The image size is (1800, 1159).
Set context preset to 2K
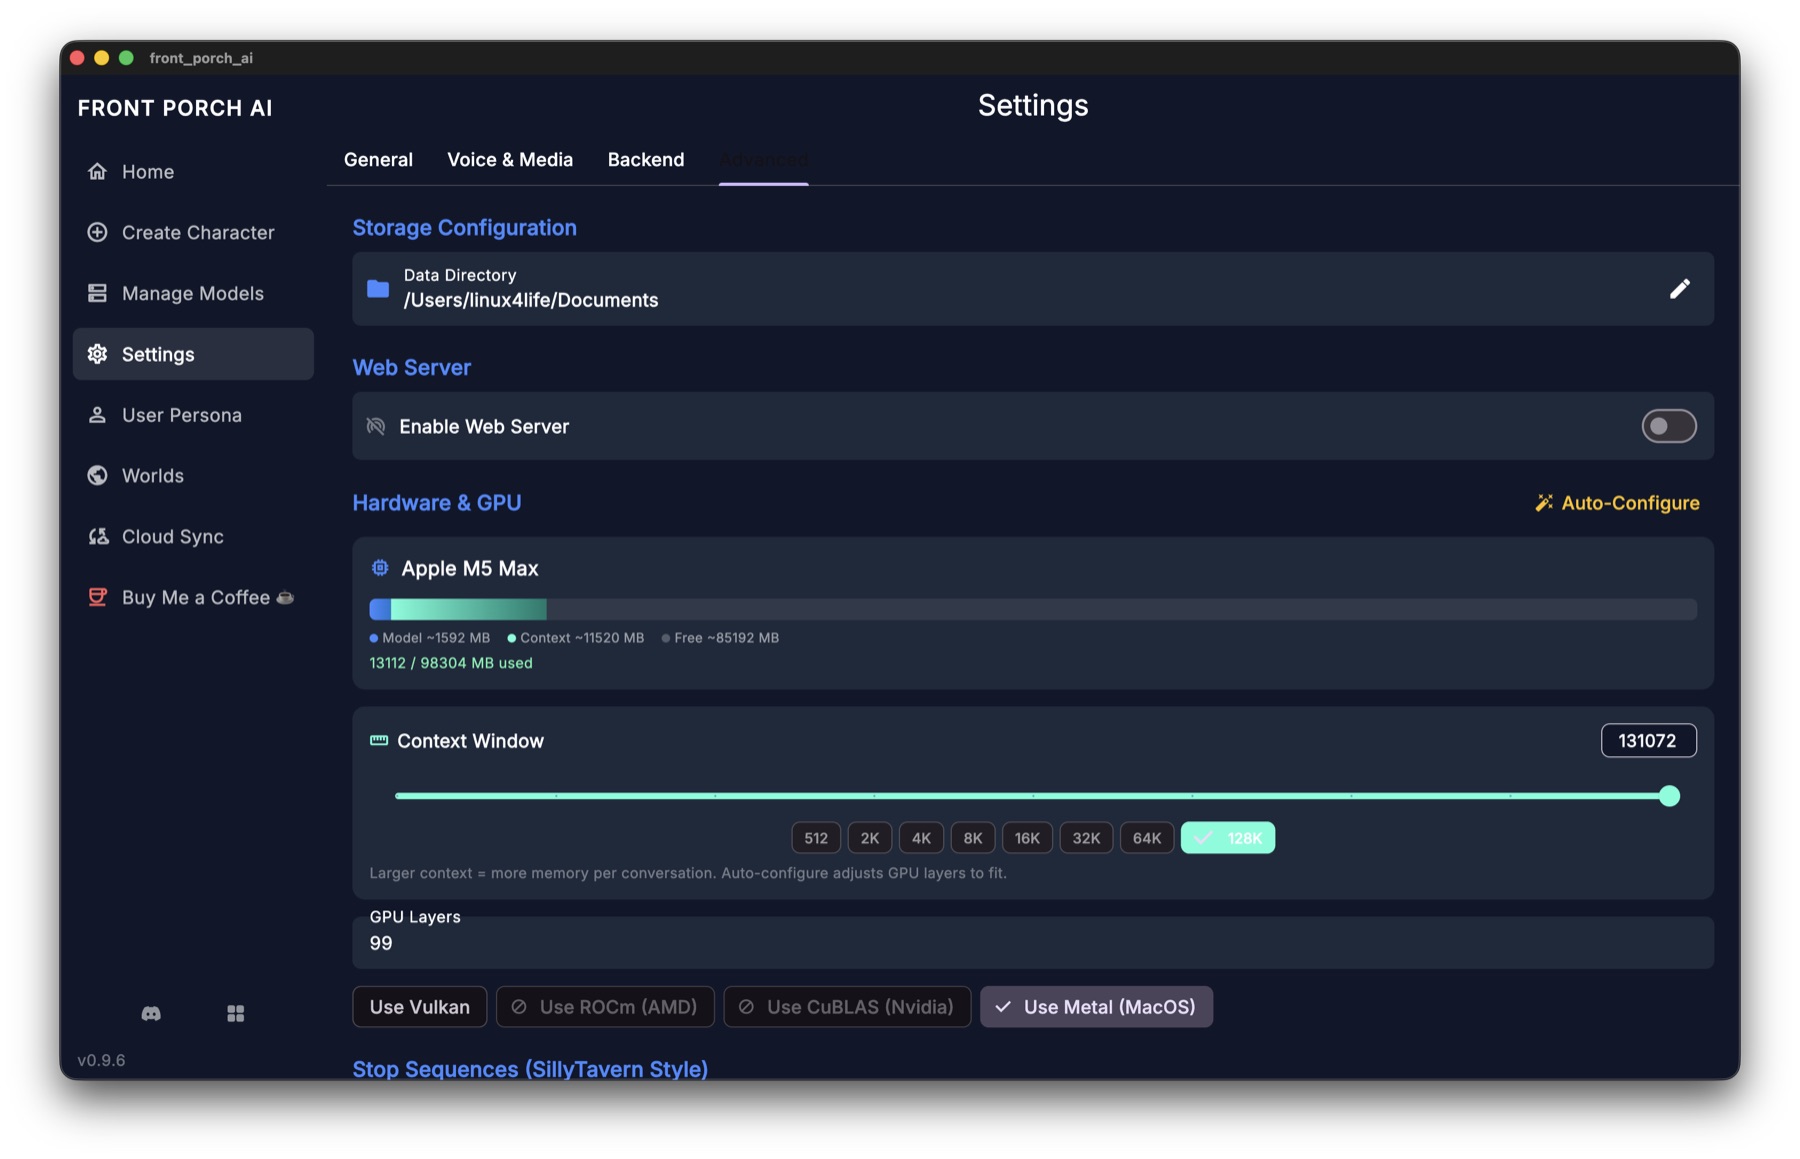coord(870,838)
